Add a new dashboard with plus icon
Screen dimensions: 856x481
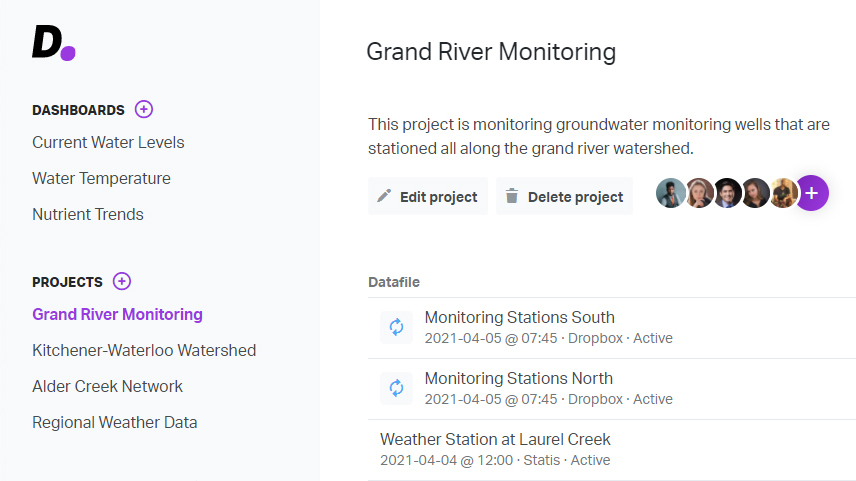point(144,109)
